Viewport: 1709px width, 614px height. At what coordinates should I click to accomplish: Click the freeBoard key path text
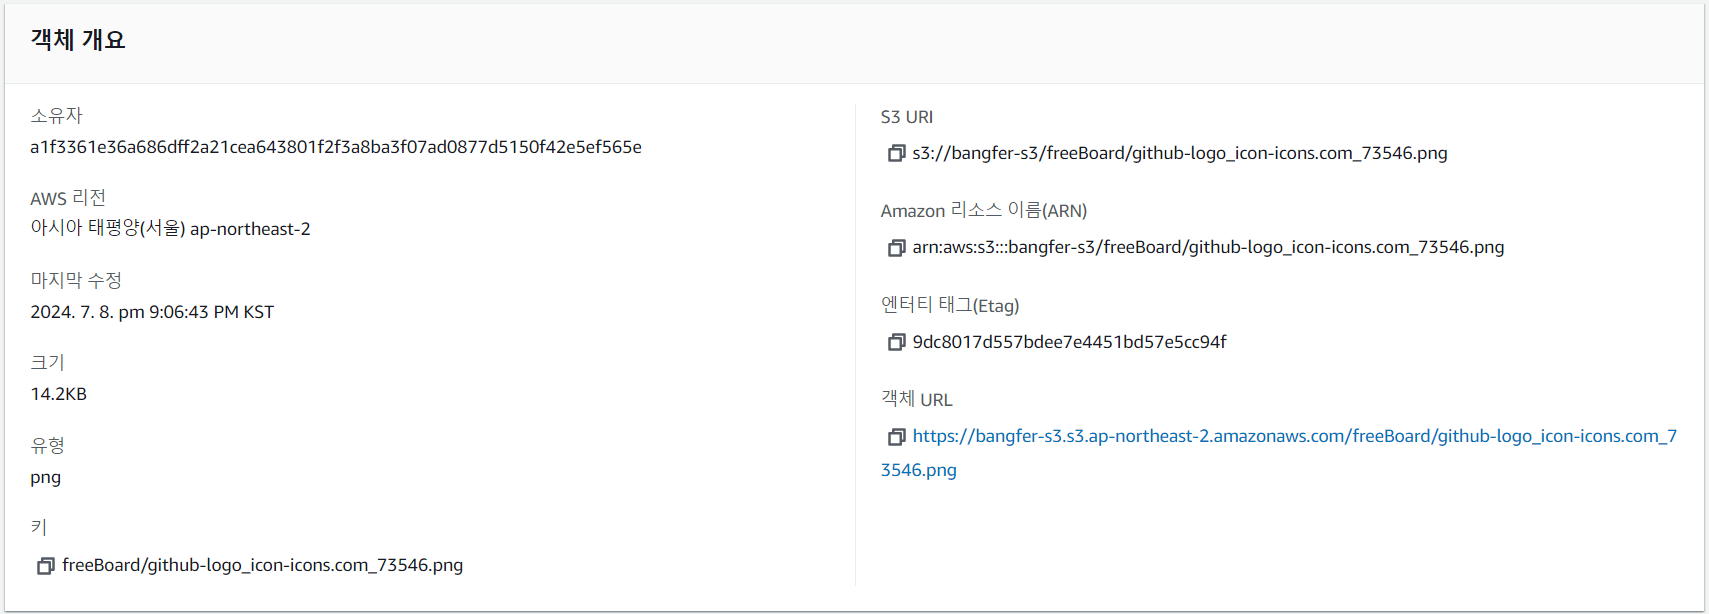coord(262,565)
